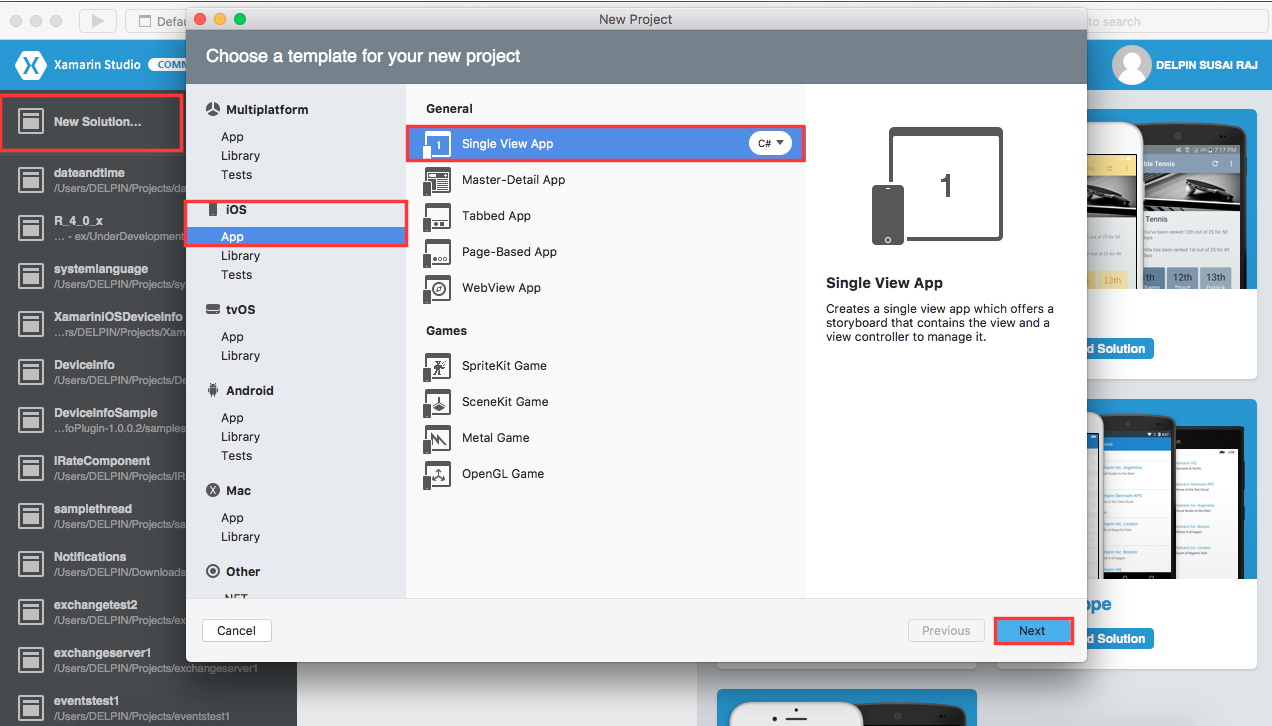1272x726 pixels.
Task: Select the Single View App template icon
Action: (x=437, y=143)
